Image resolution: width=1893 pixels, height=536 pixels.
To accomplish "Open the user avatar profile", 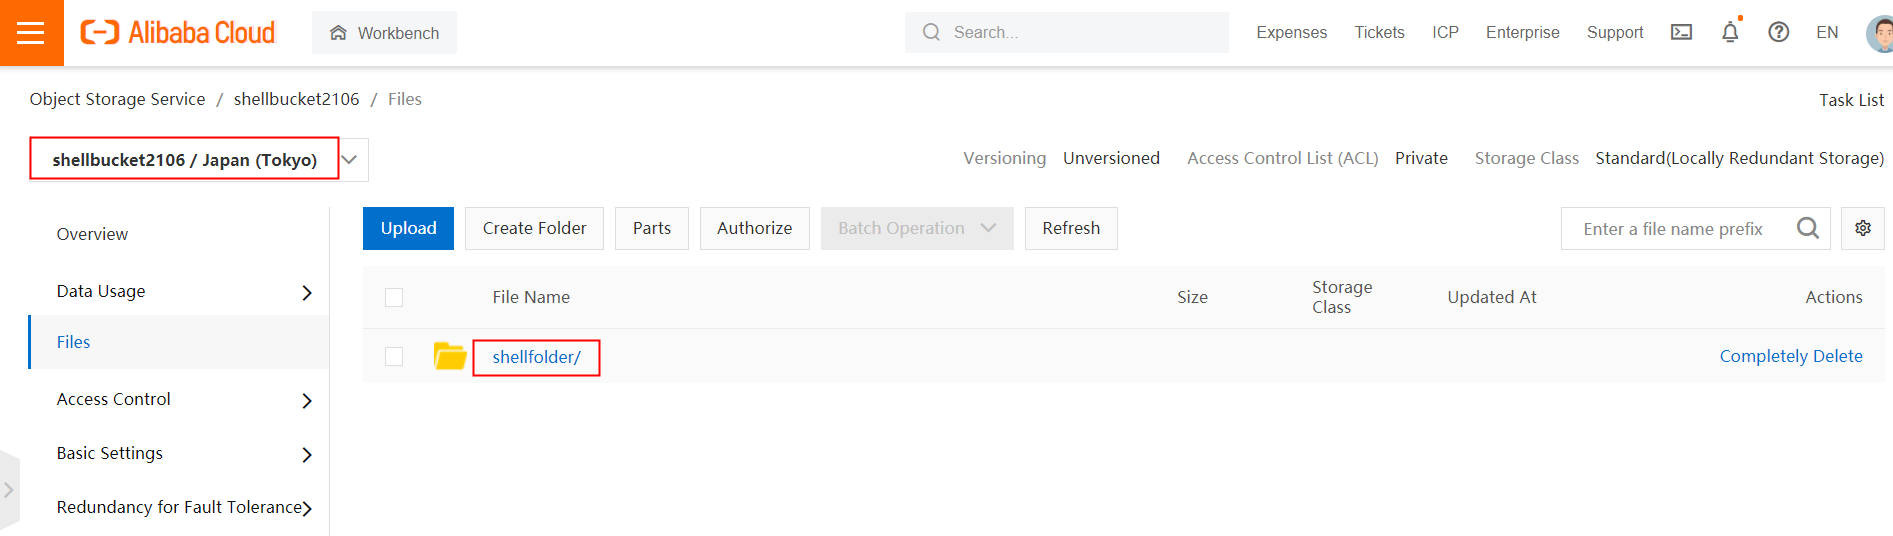I will [x=1880, y=33].
